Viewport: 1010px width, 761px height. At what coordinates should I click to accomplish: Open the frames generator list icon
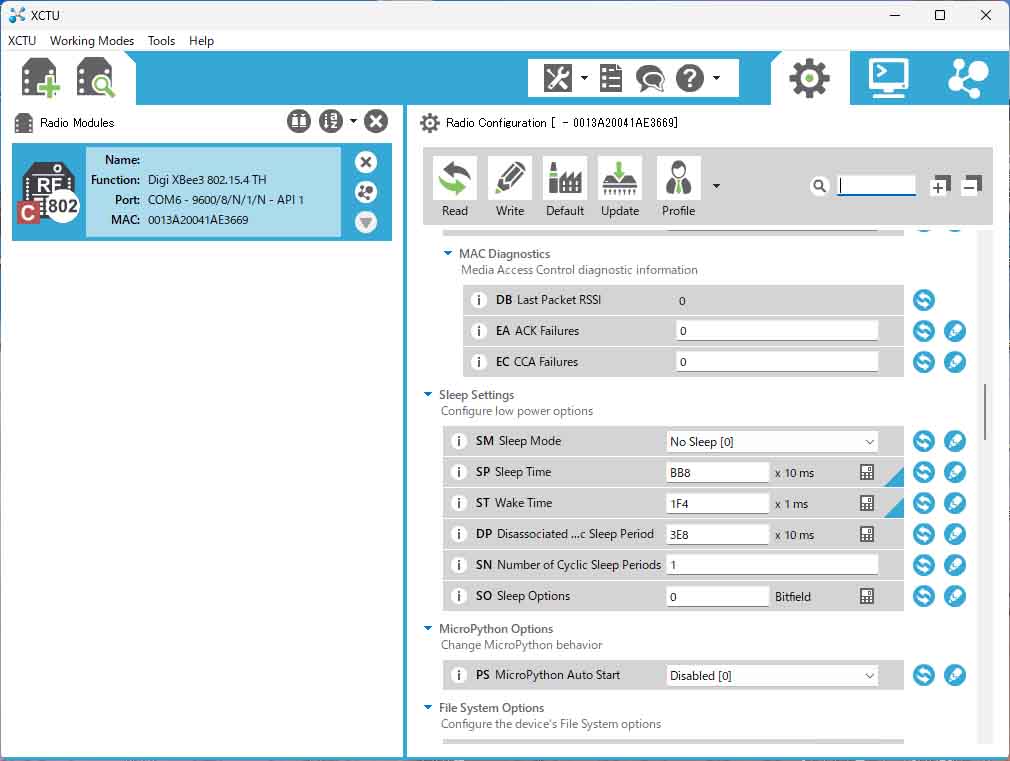point(611,78)
